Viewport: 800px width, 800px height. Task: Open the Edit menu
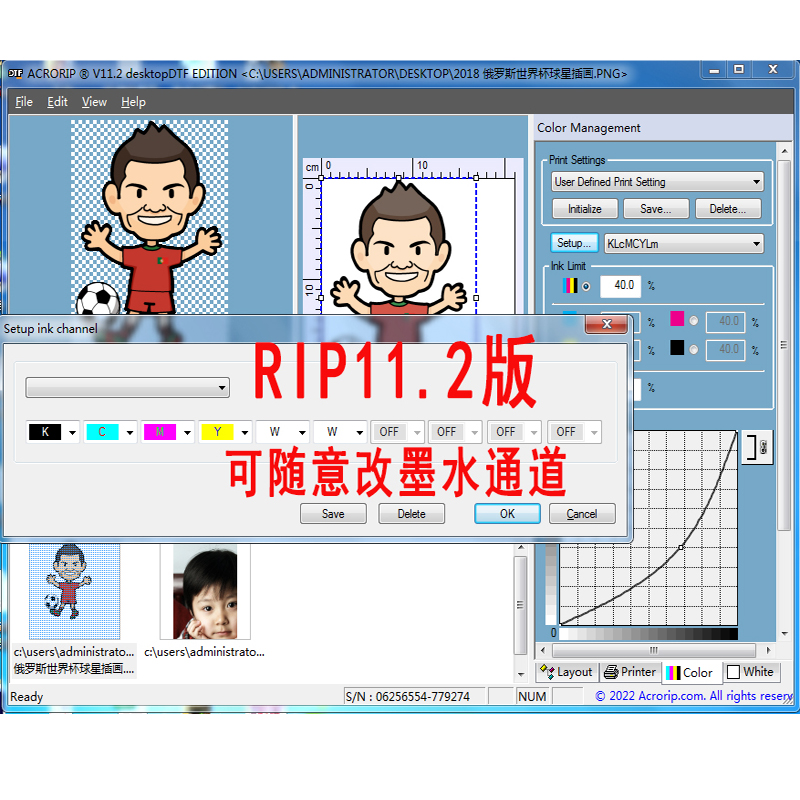(57, 102)
